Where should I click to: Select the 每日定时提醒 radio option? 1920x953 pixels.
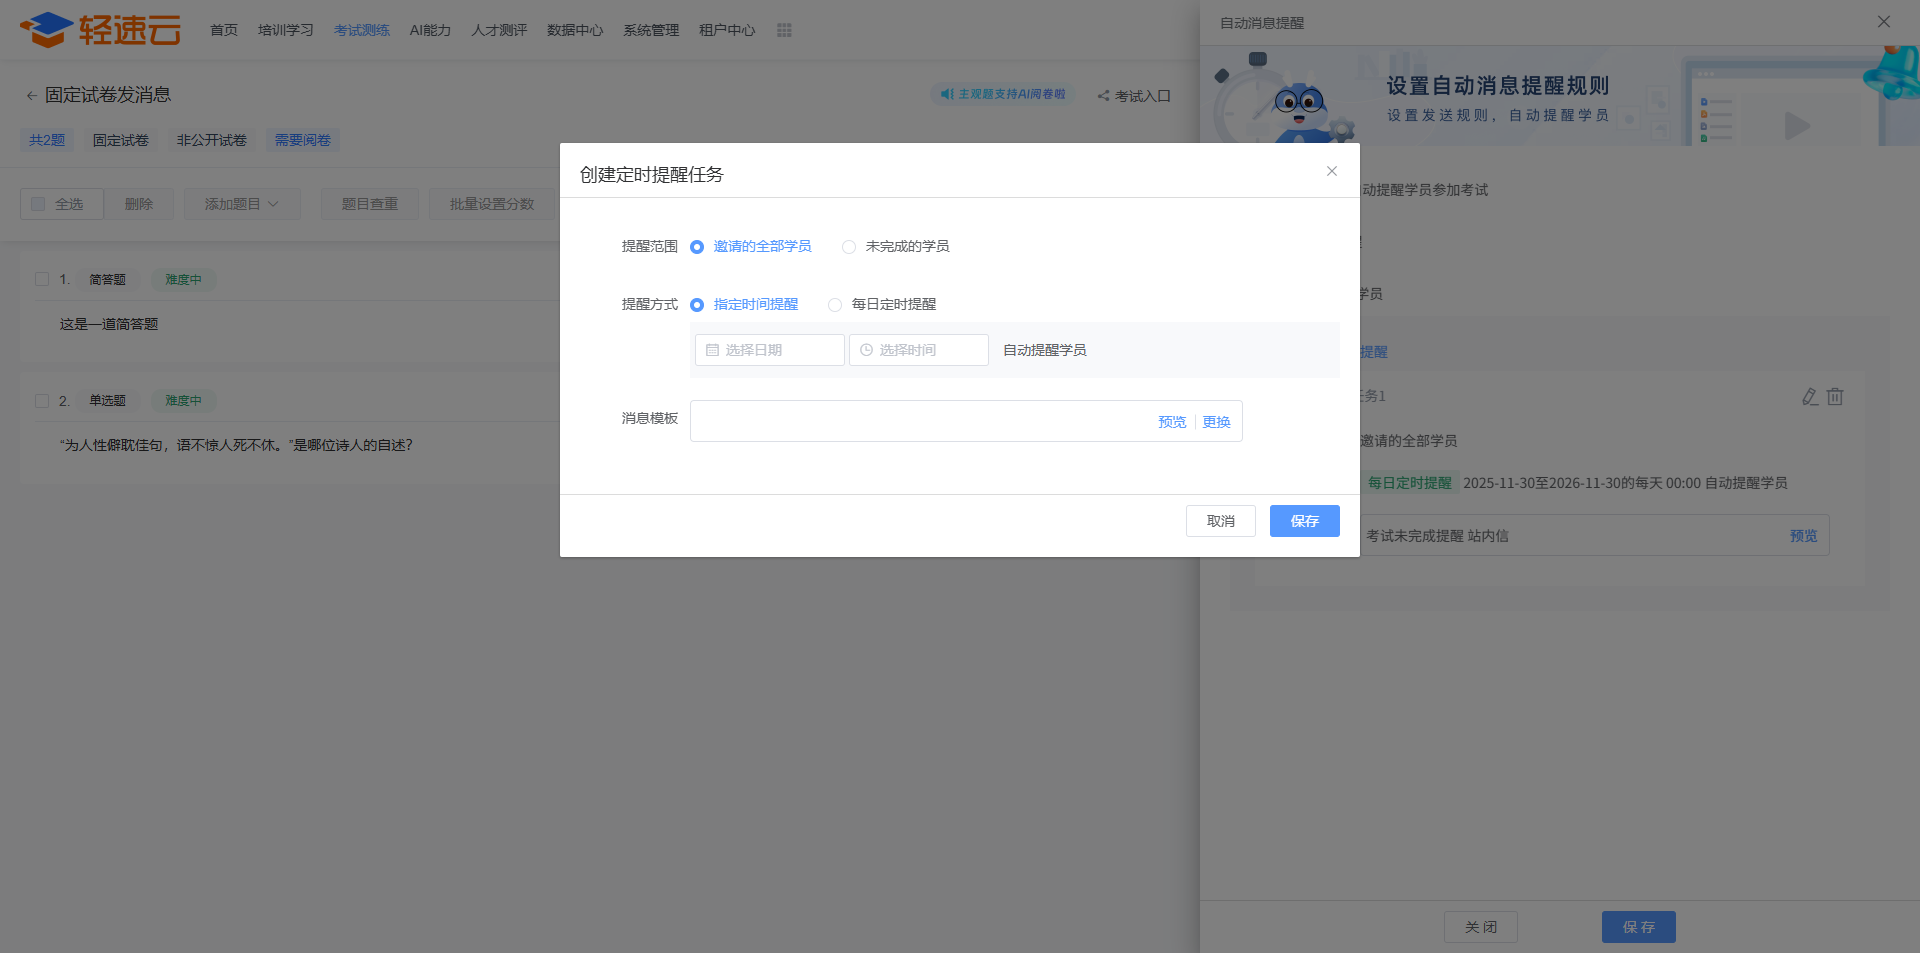coord(835,305)
